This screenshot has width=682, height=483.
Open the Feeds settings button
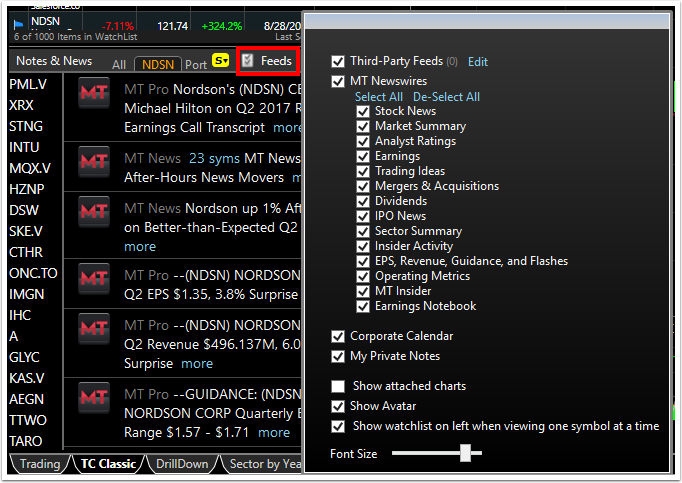point(268,61)
